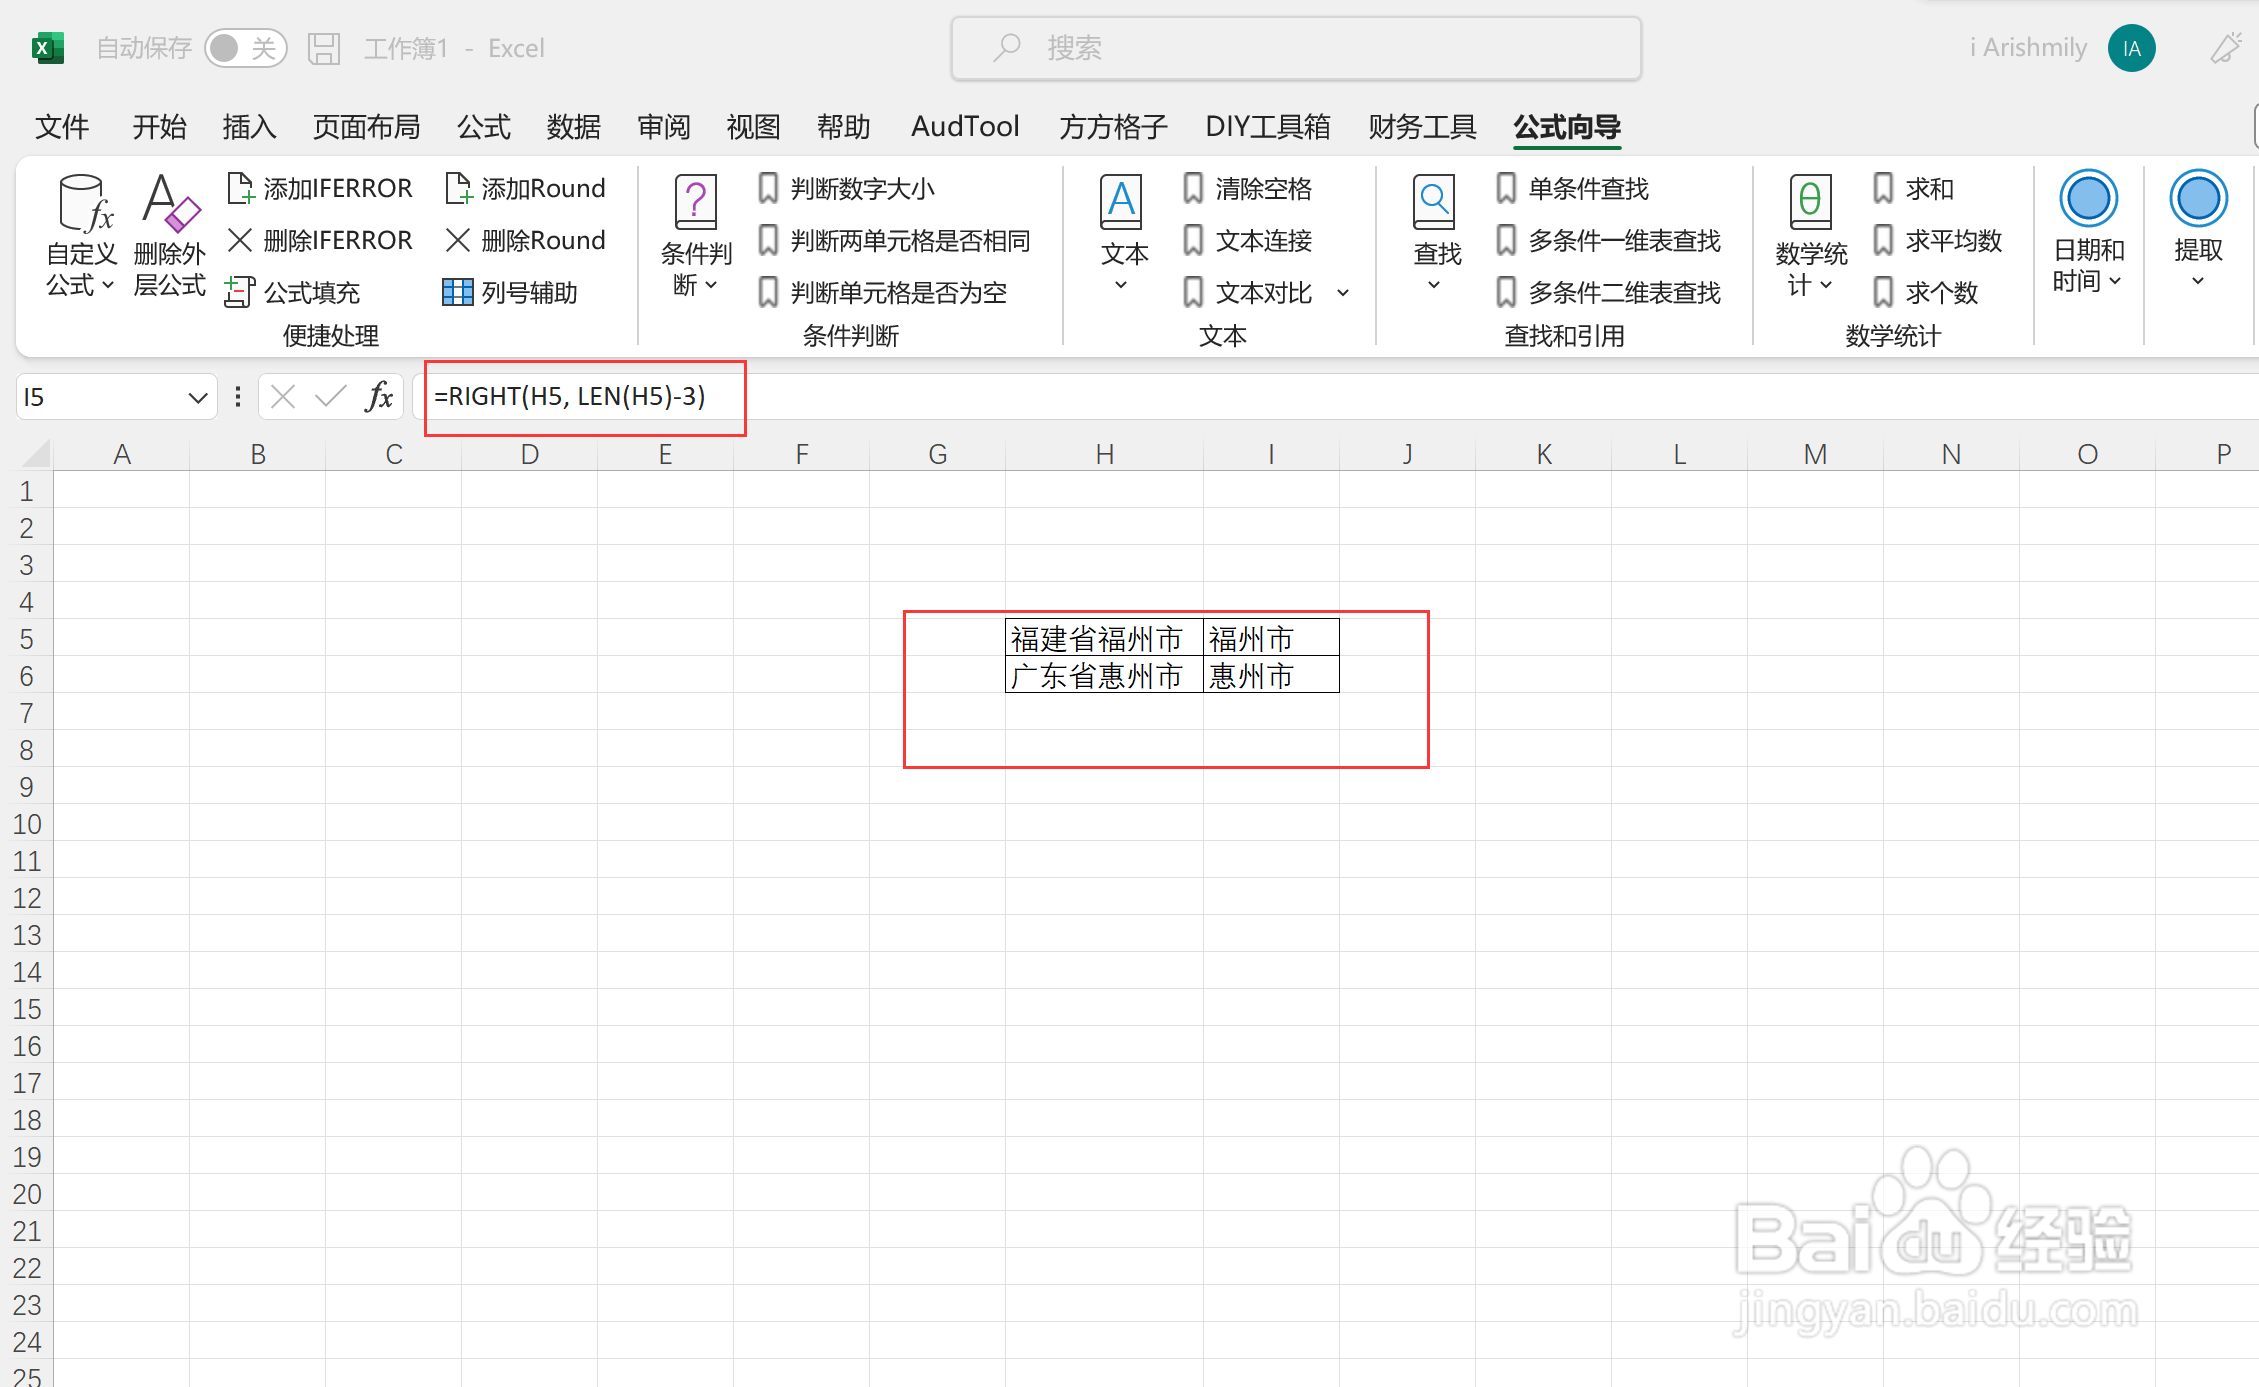Select cell containing 福建省福州市
This screenshot has height=1387, width=2259.
point(1104,638)
